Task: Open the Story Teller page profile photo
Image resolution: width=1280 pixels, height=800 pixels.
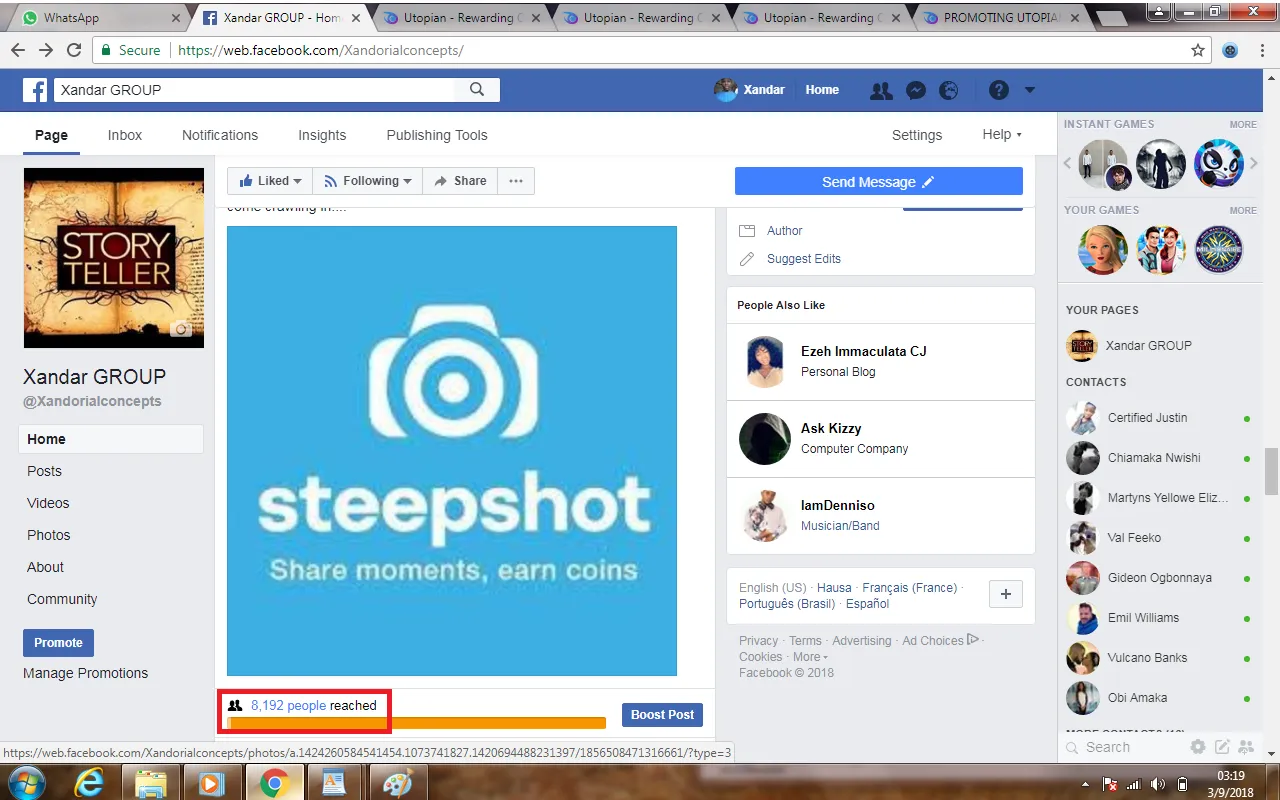Action: pyautogui.click(x=114, y=258)
